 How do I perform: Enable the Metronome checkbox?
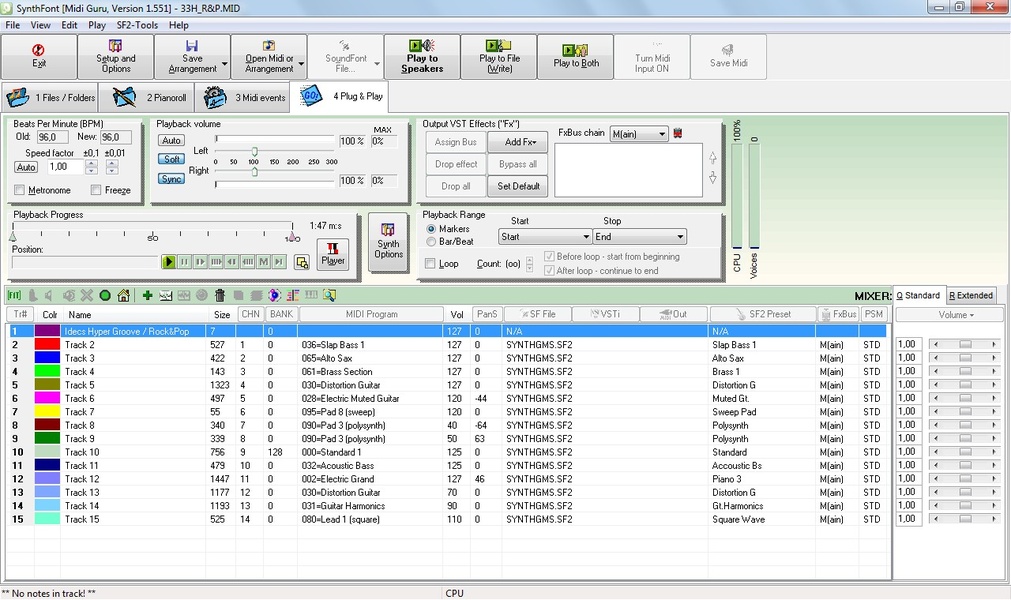pyautogui.click(x=20, y=190)
